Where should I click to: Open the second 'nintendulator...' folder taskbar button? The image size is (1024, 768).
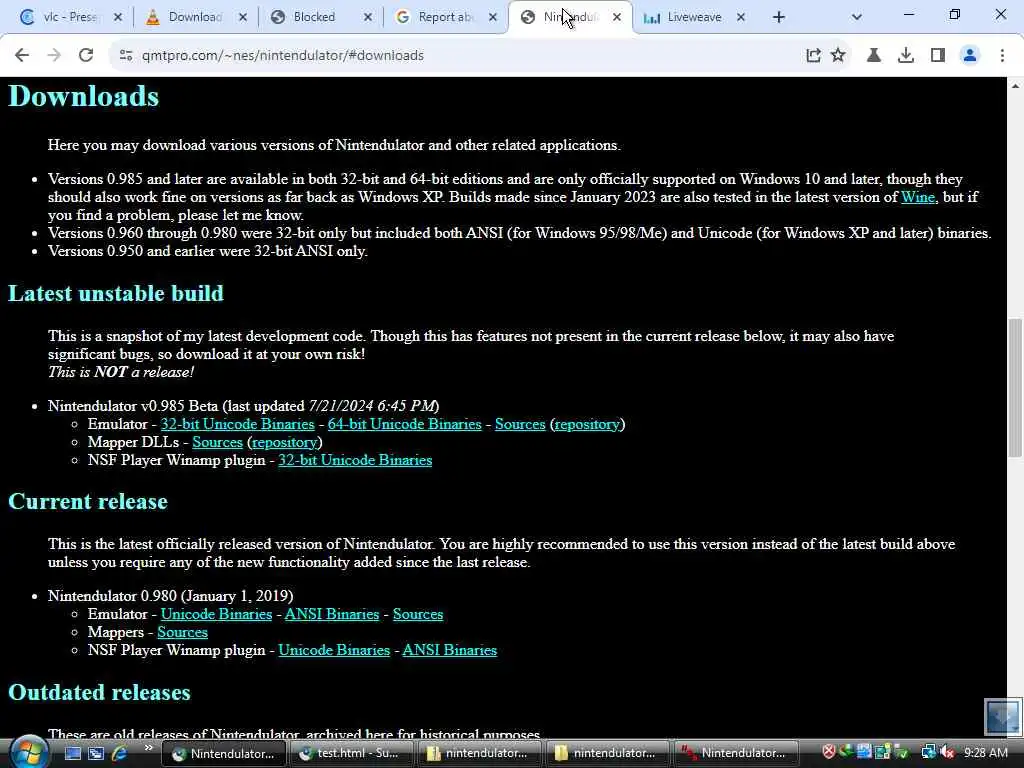[607, 753]
